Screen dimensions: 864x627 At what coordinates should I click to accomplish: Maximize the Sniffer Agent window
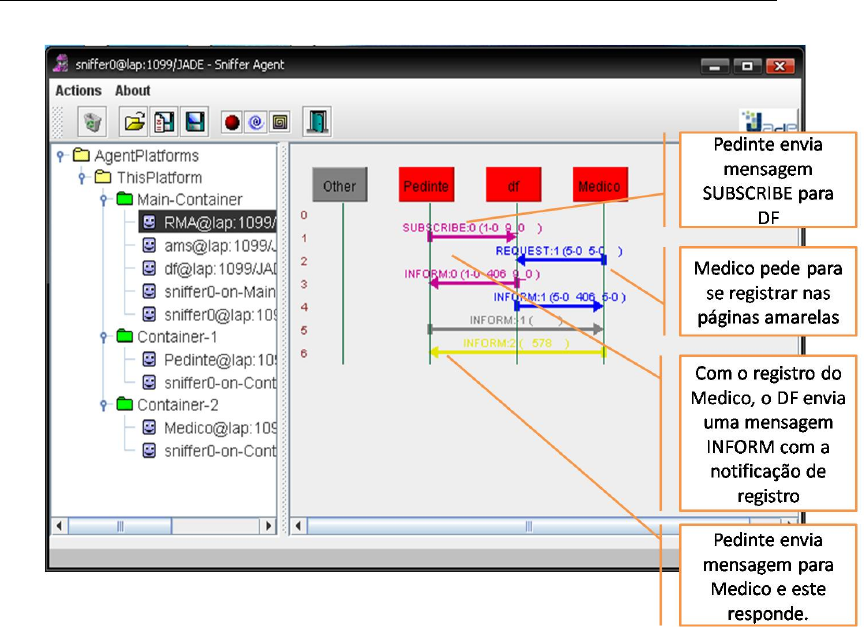pos(747,66)
